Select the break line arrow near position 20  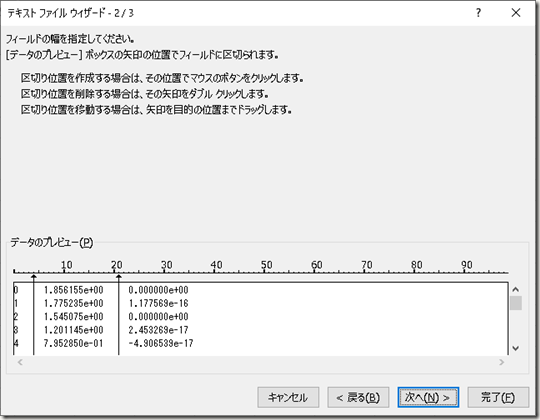[118, 277]
